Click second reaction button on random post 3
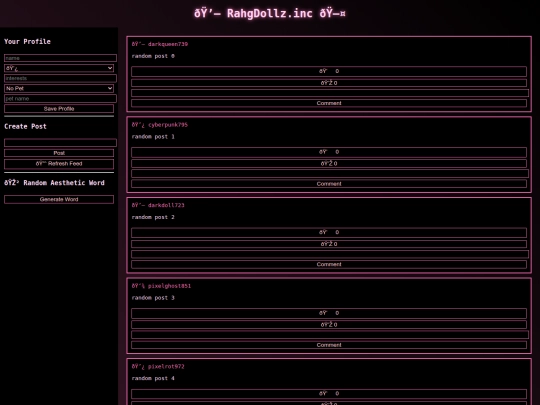 [329, 324]
